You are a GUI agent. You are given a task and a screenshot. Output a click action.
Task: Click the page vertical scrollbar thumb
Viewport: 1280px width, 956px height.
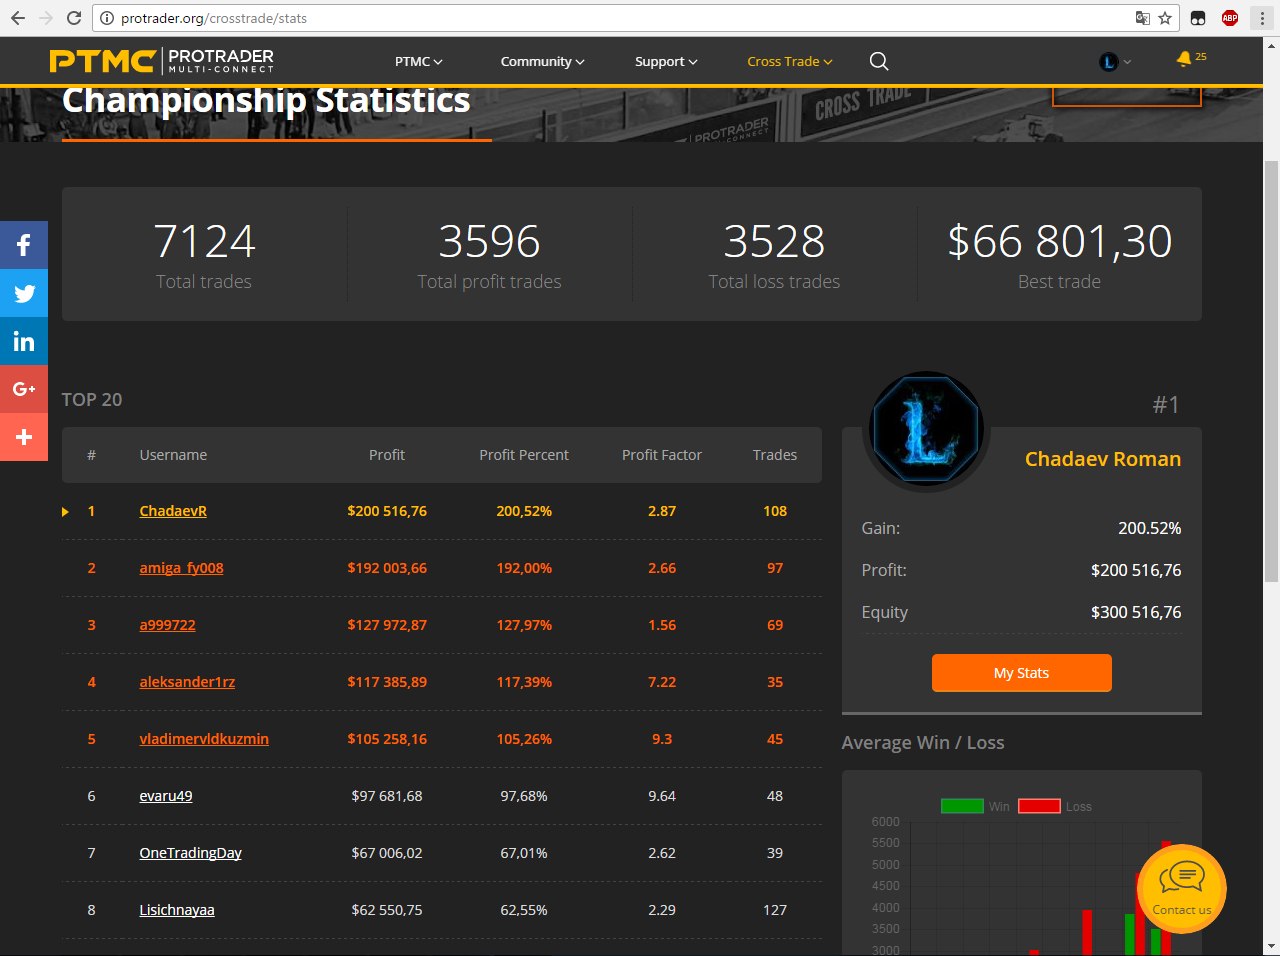point(1272,370)
